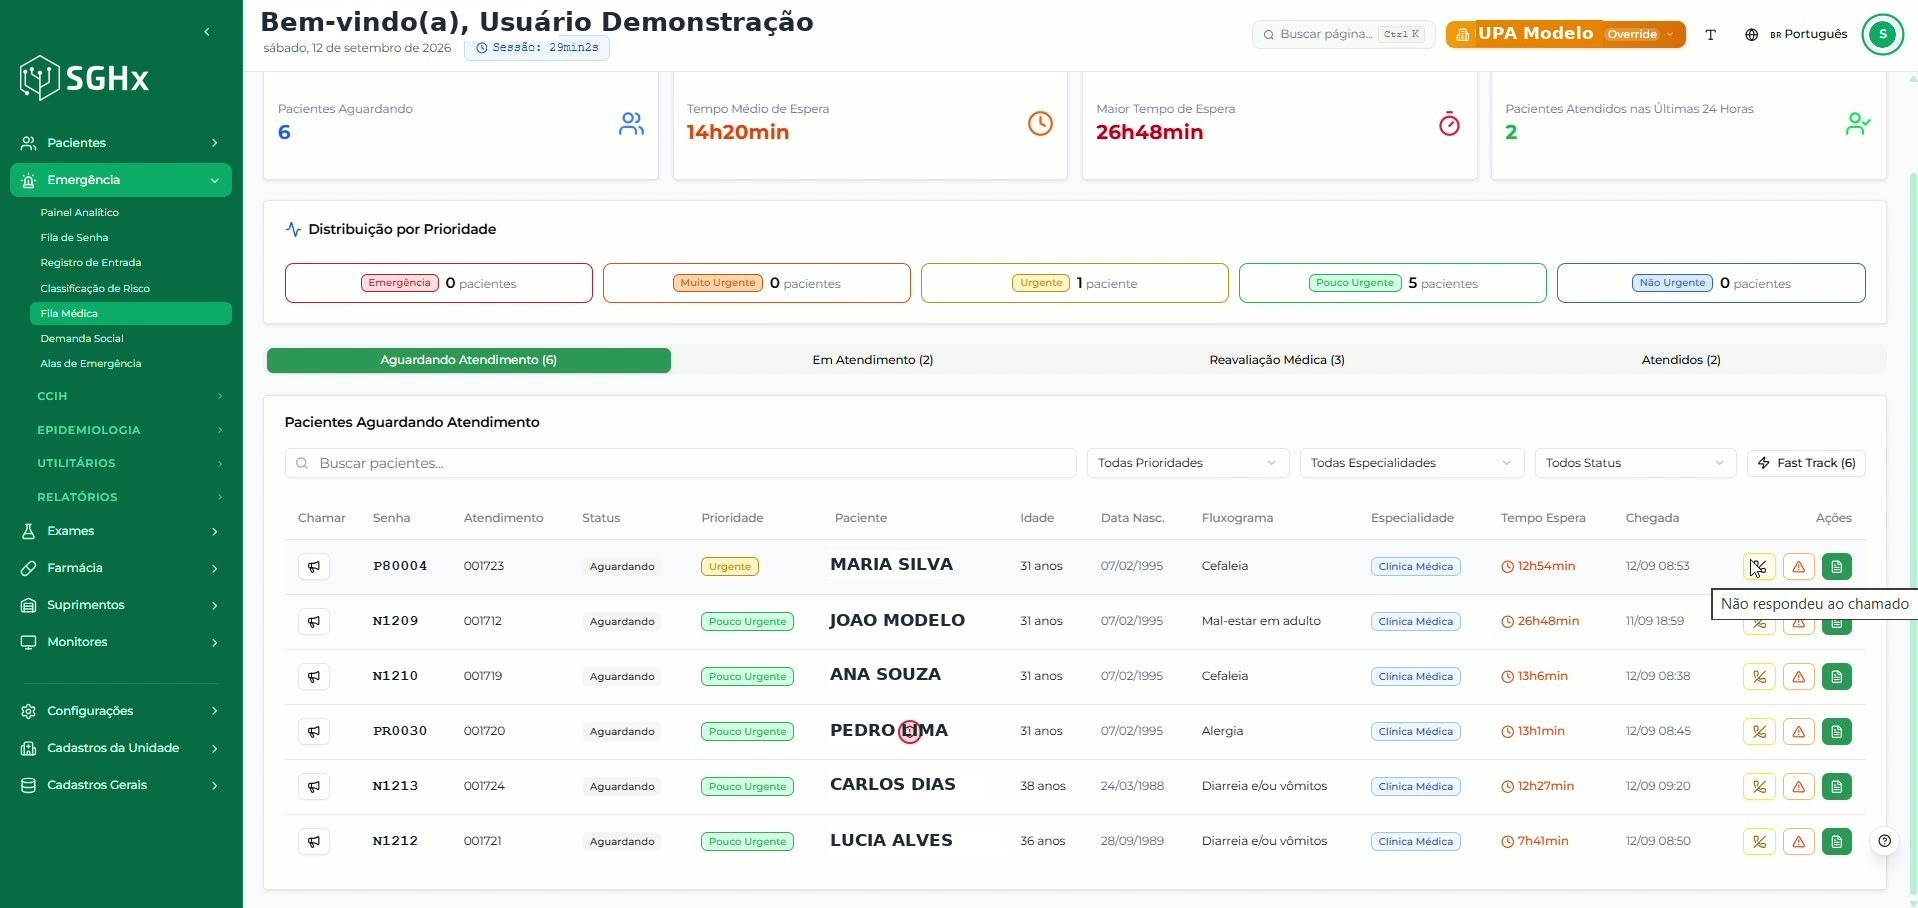Call patient JOAO MODELO with megaphone icon
Image resolution: width=1918 pixels, height=908 pixels.
click(x=314, y=622)
